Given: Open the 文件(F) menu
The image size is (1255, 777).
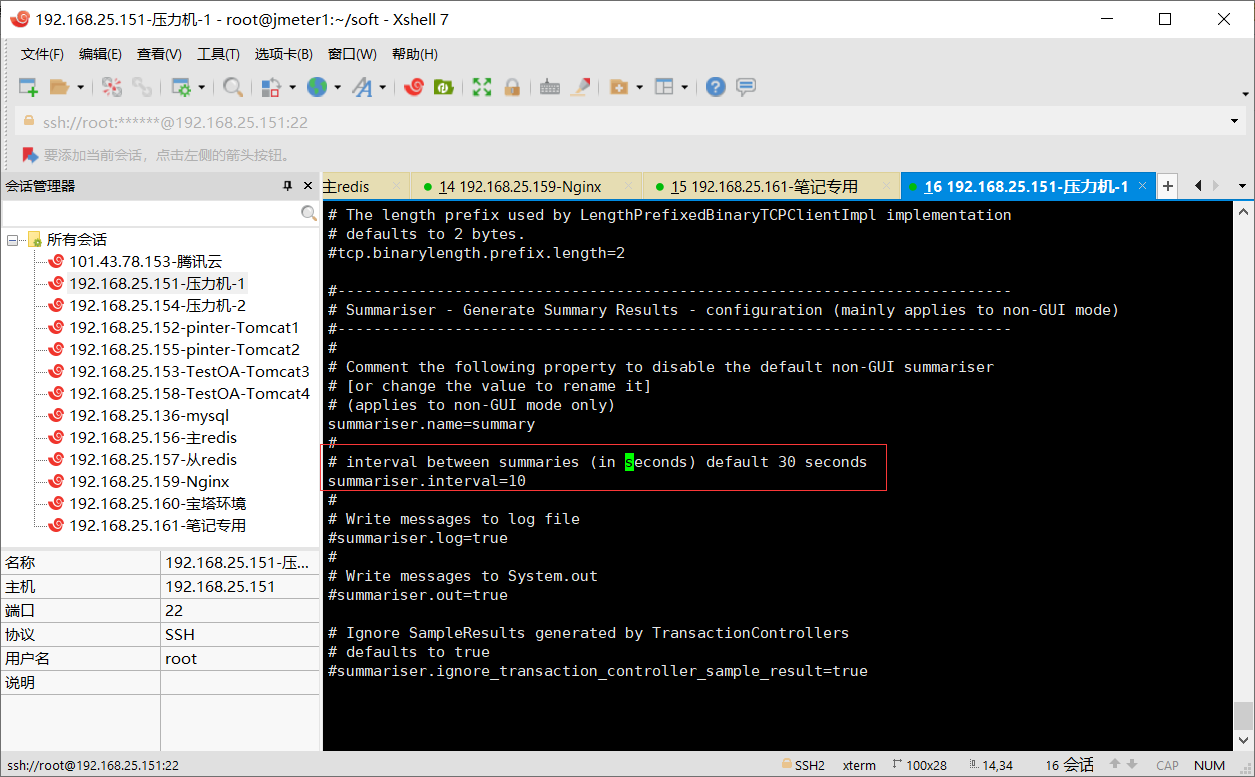Looking at the screenshot, I should coord(42,54).
